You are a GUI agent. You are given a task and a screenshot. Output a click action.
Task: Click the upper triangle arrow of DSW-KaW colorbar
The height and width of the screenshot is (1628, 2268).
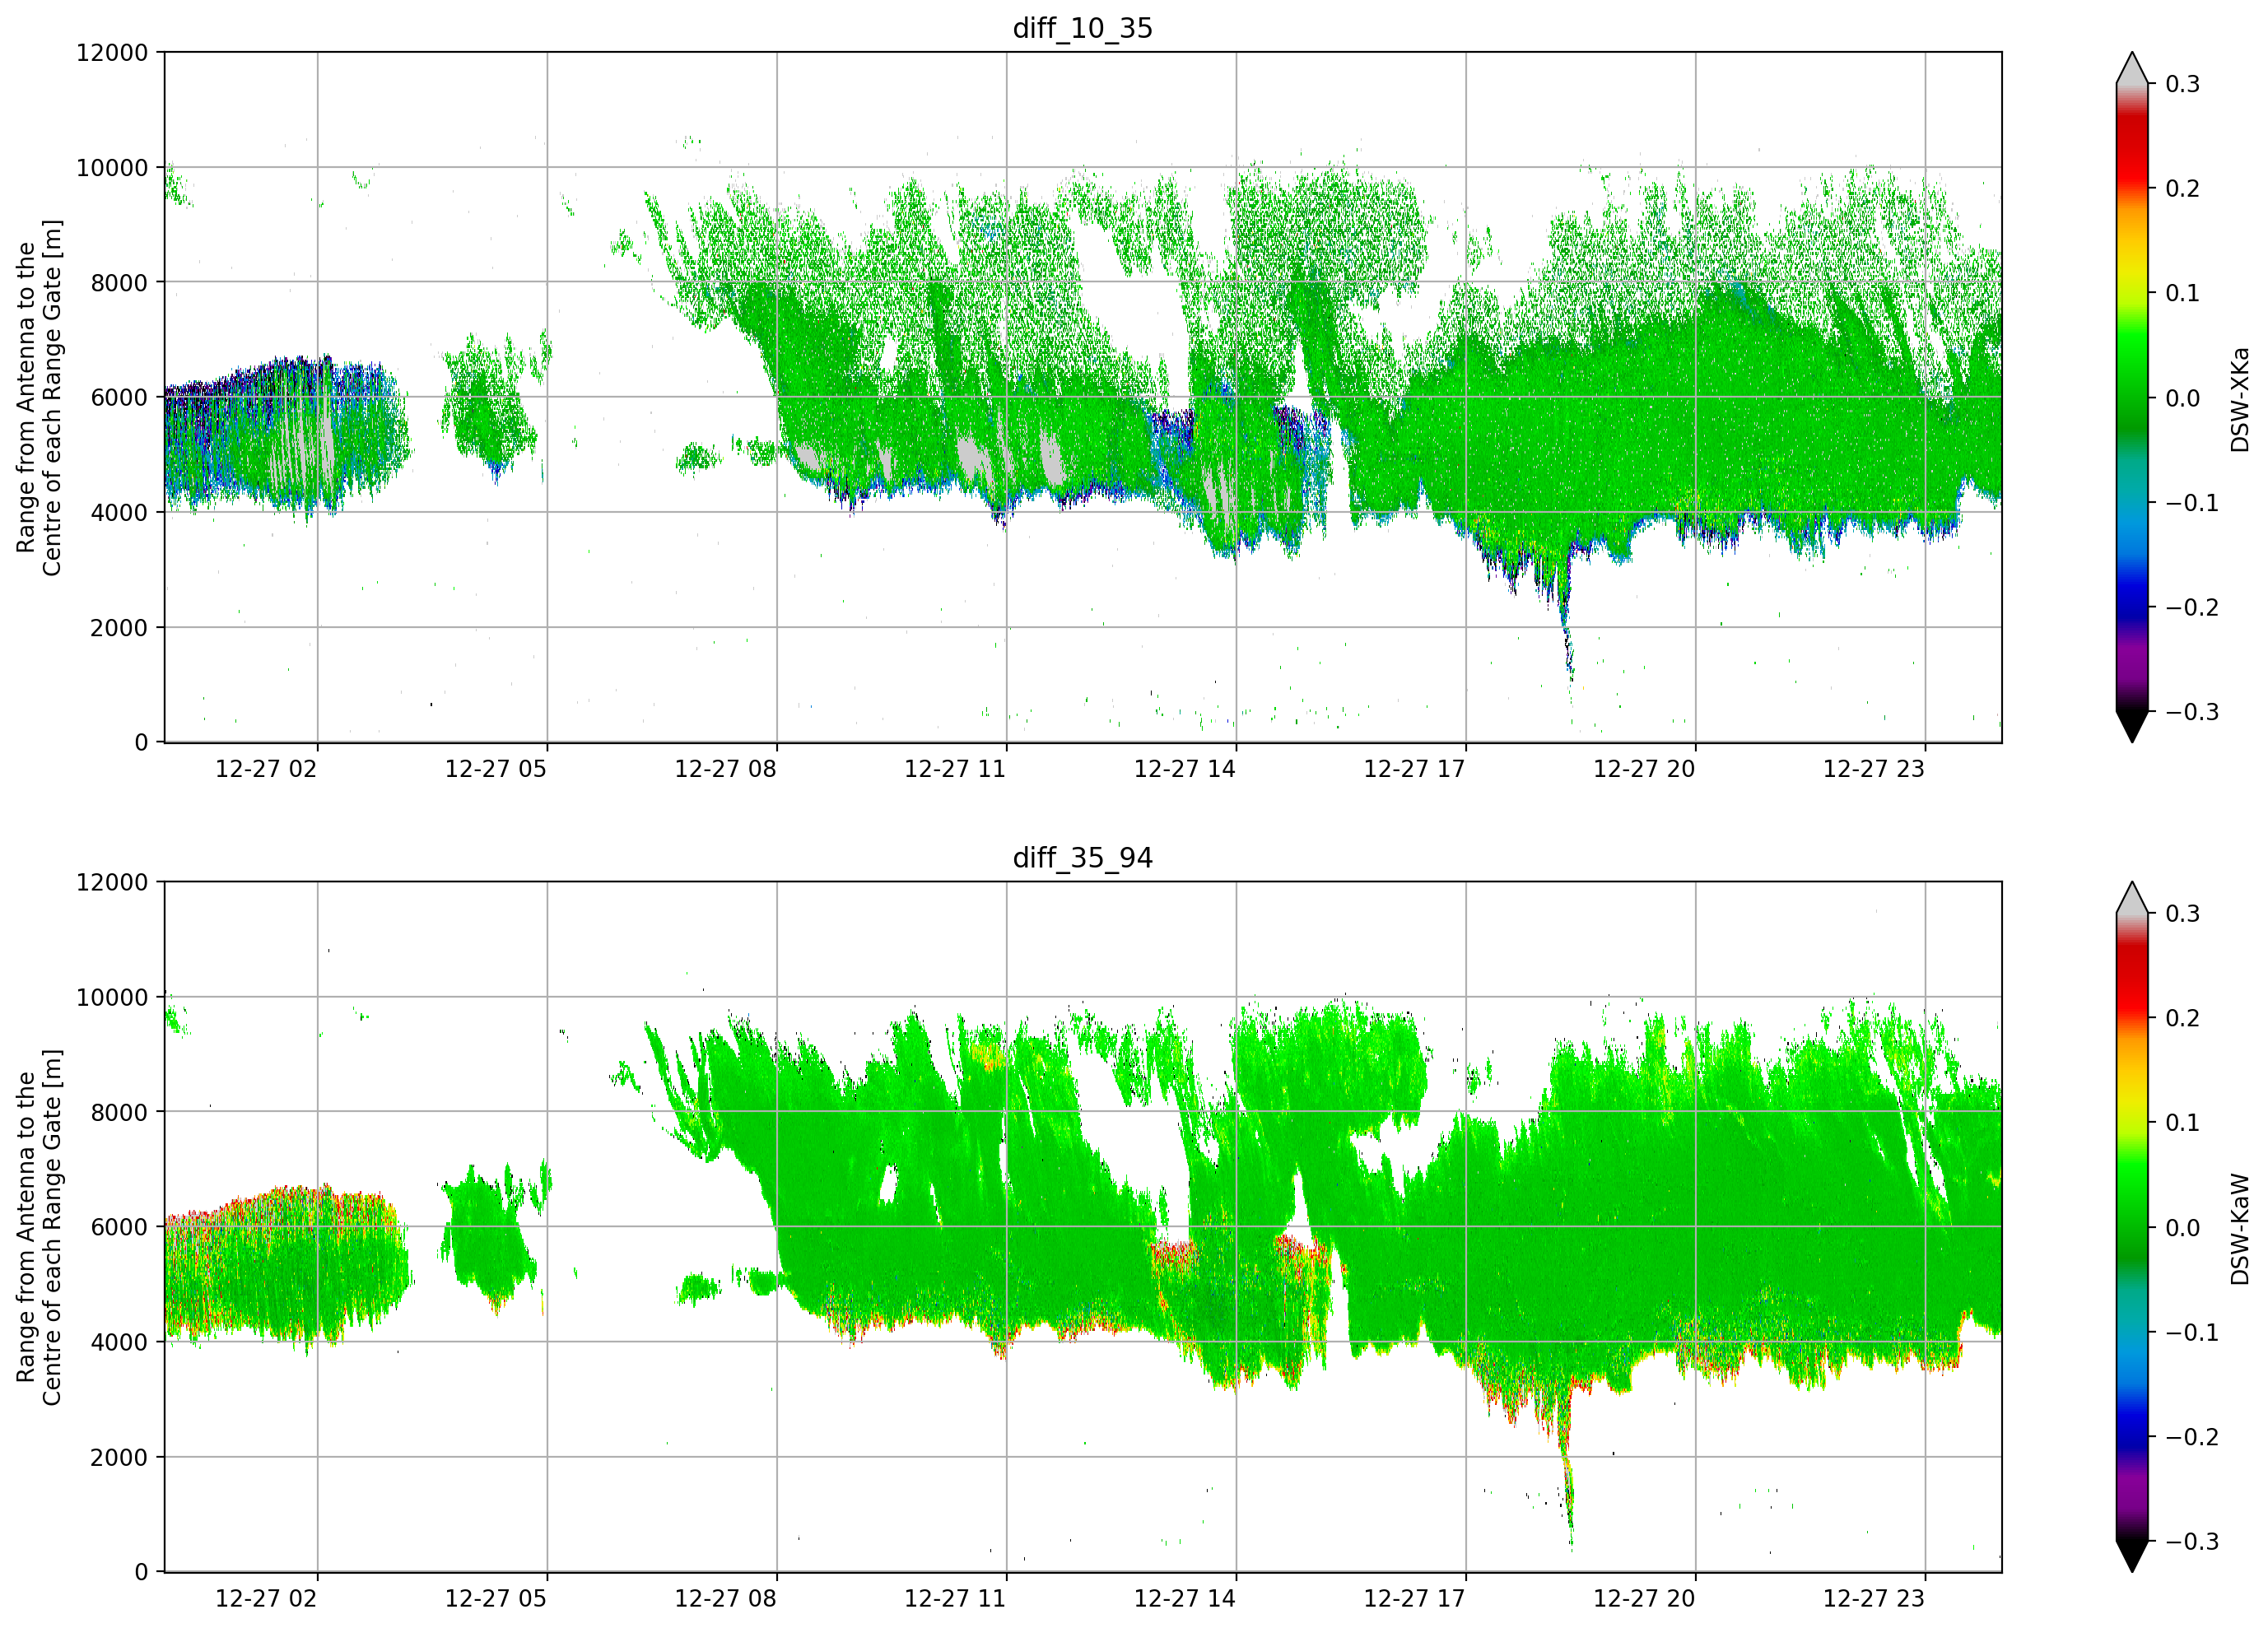(2132, 898)
